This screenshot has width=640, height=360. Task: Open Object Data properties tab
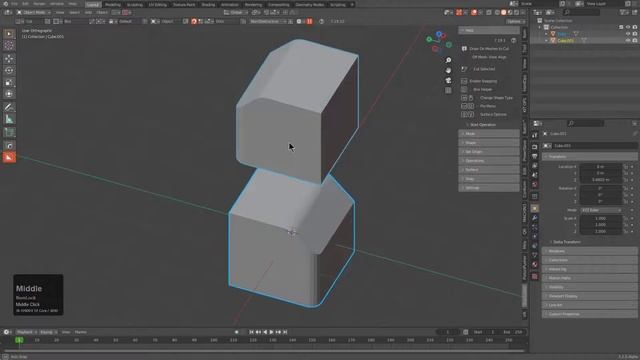tap(535, 256)
